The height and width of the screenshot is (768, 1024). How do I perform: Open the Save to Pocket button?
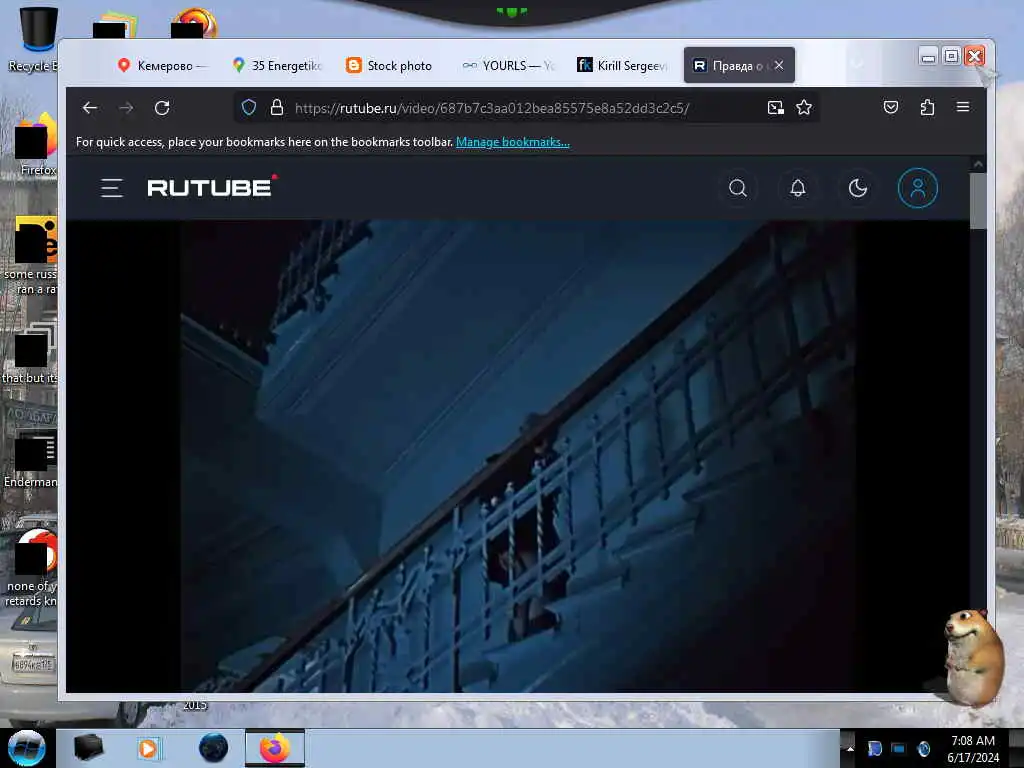pyautogui.click(x=891, y=107)
